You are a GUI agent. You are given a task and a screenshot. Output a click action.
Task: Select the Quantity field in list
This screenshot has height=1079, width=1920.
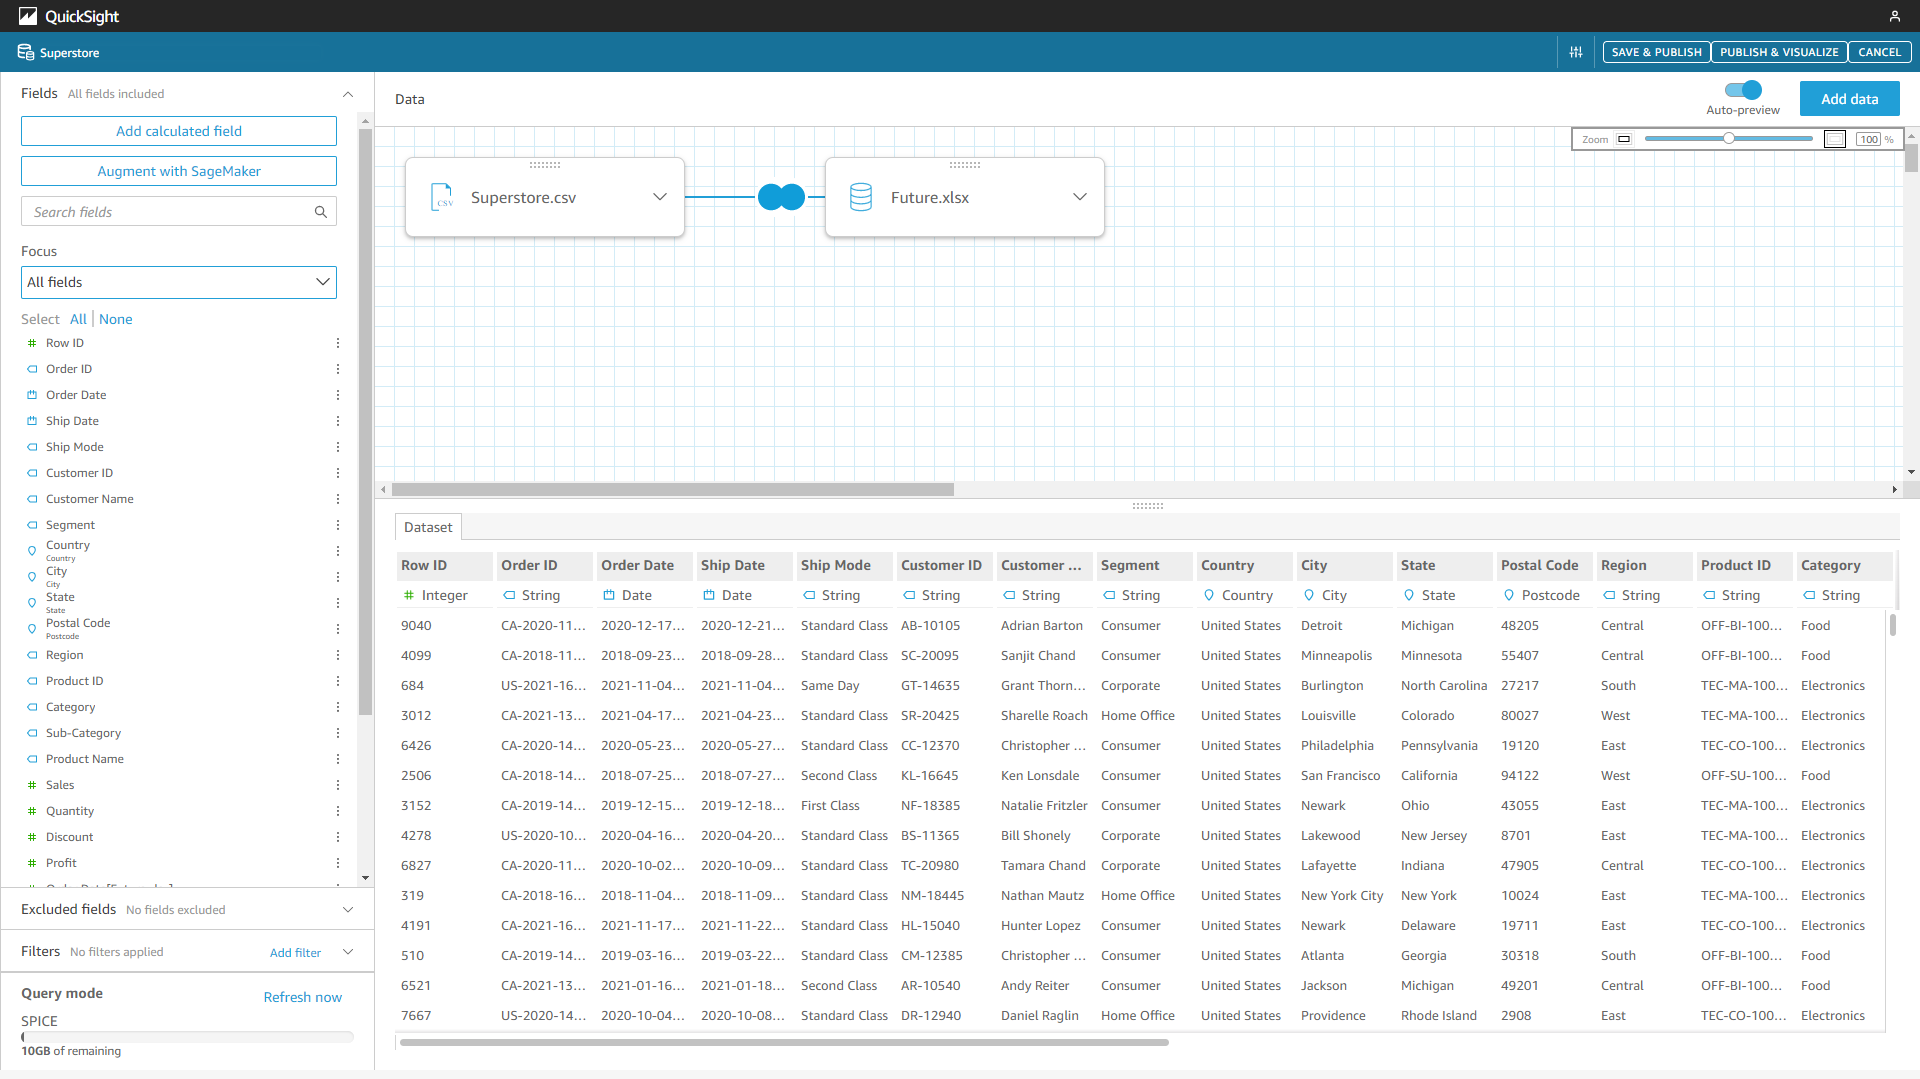70,811
